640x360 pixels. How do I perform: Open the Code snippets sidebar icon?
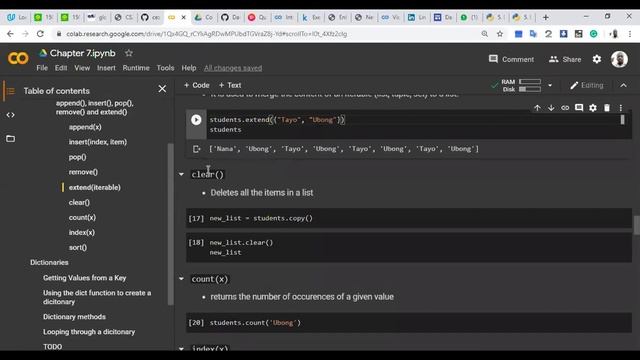10,115
